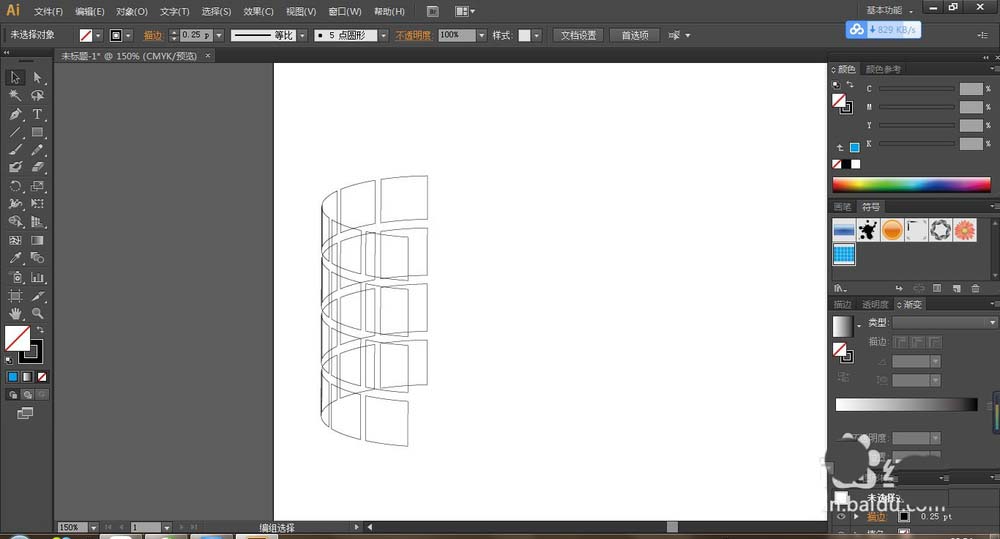
Task: Select the Free Transform tool
Action: [38, 204]
